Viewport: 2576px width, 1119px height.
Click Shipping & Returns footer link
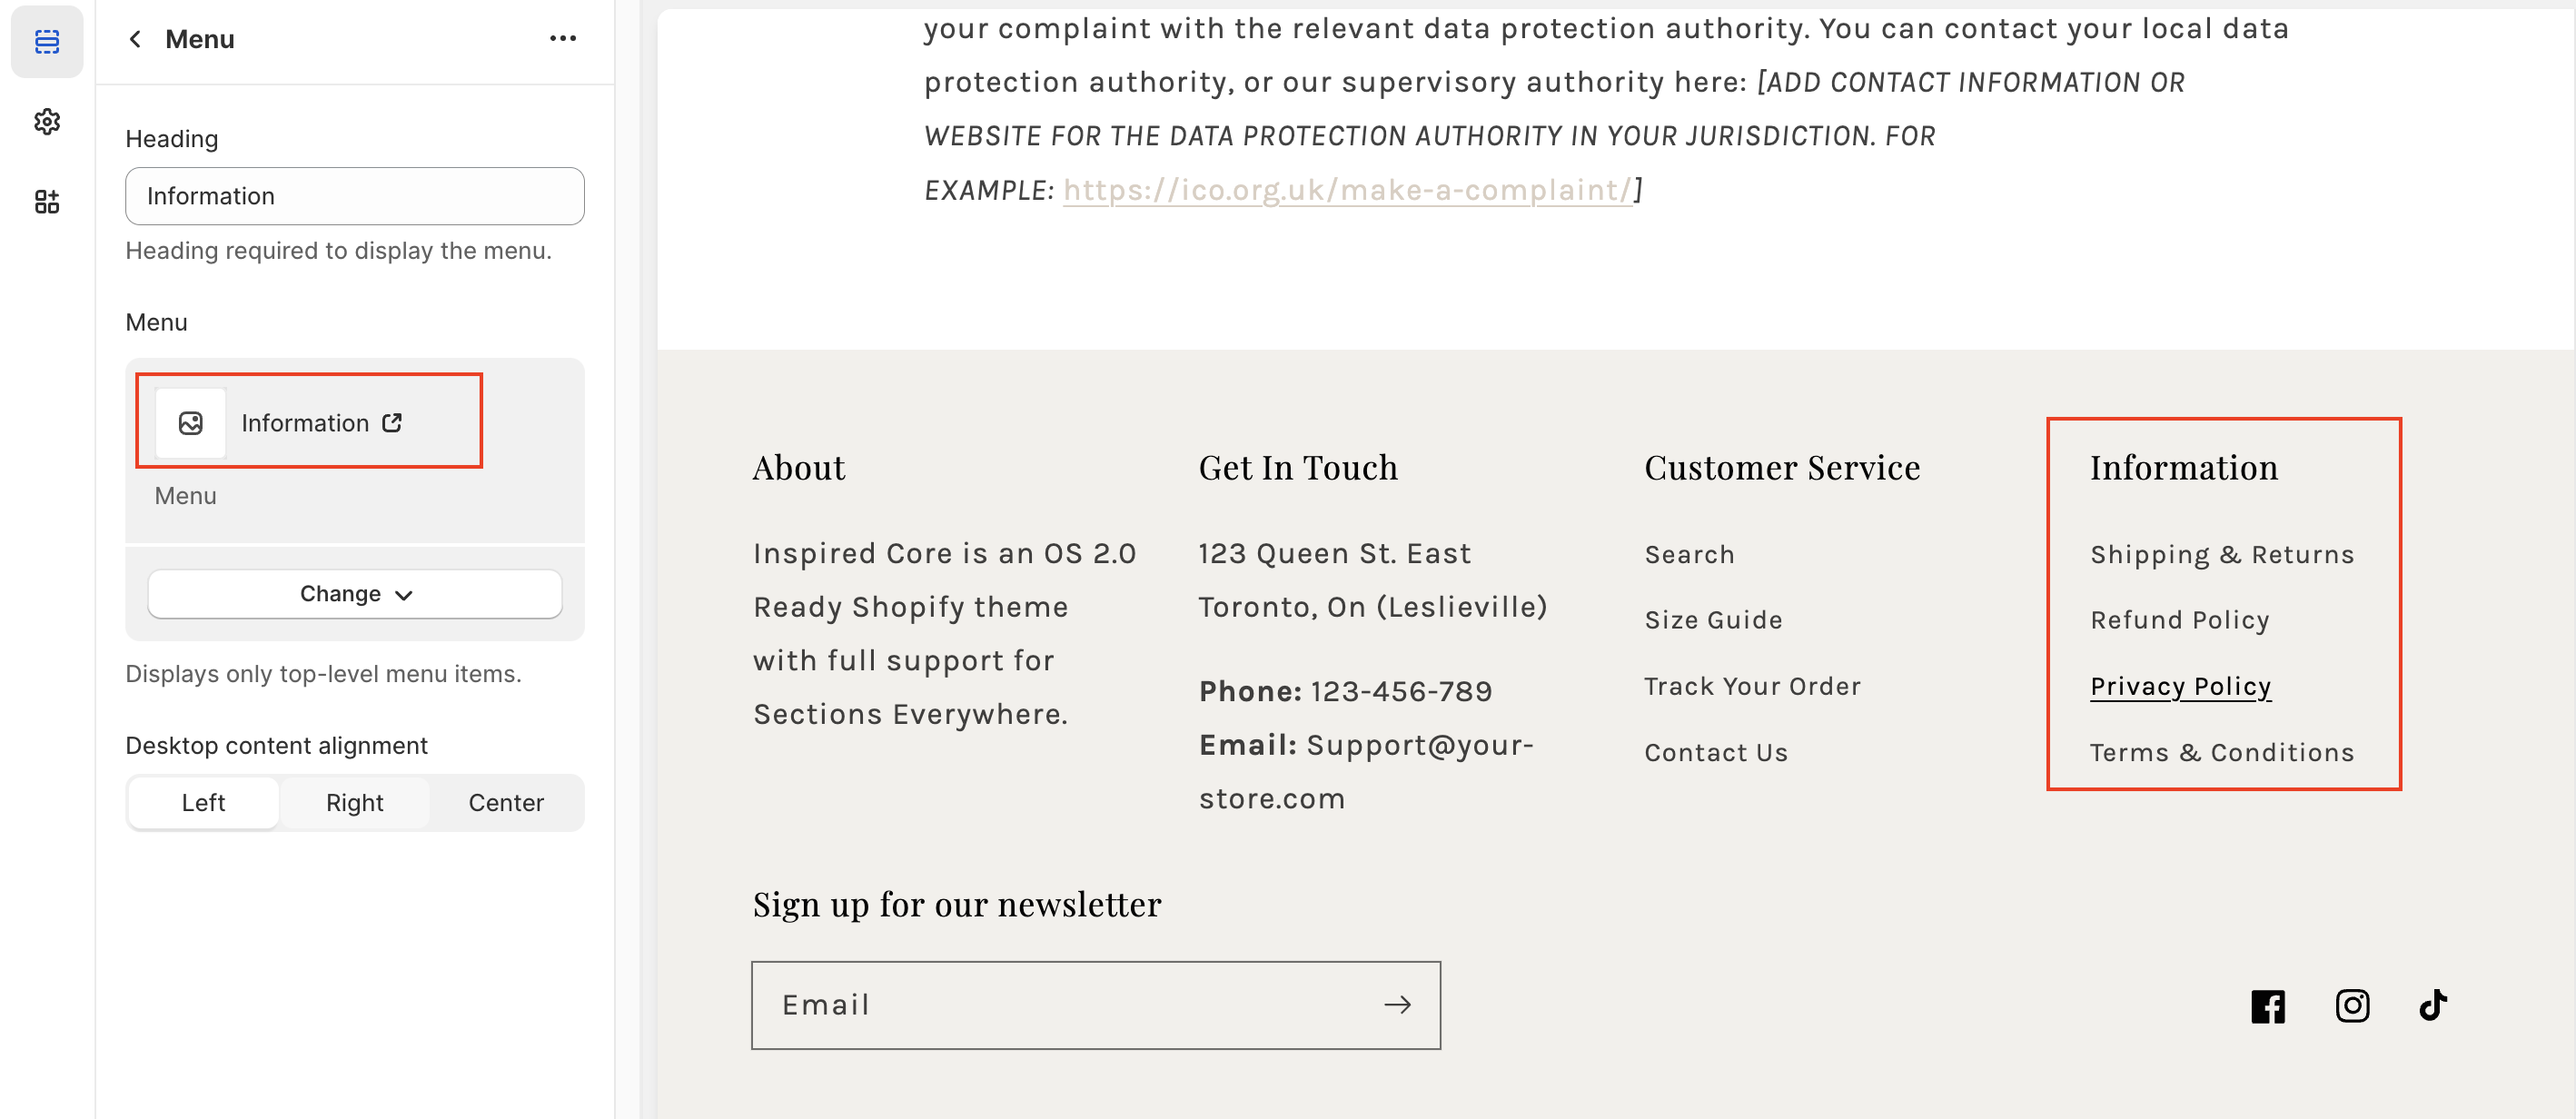[2221, 554]
